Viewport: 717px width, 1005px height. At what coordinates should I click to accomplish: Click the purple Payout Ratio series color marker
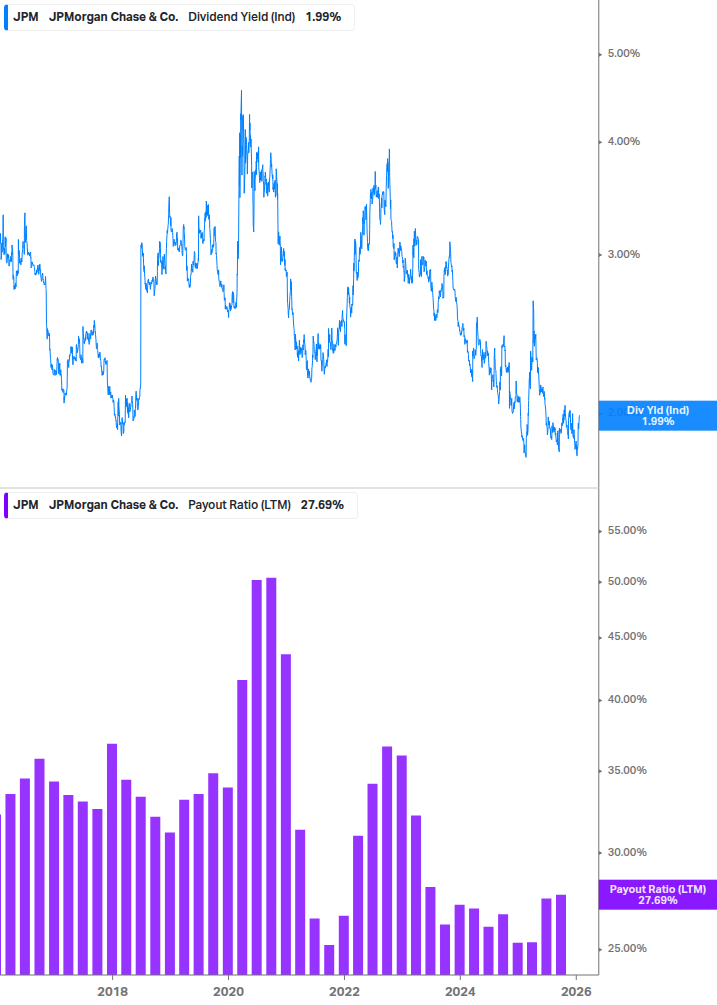click(5, 505)
